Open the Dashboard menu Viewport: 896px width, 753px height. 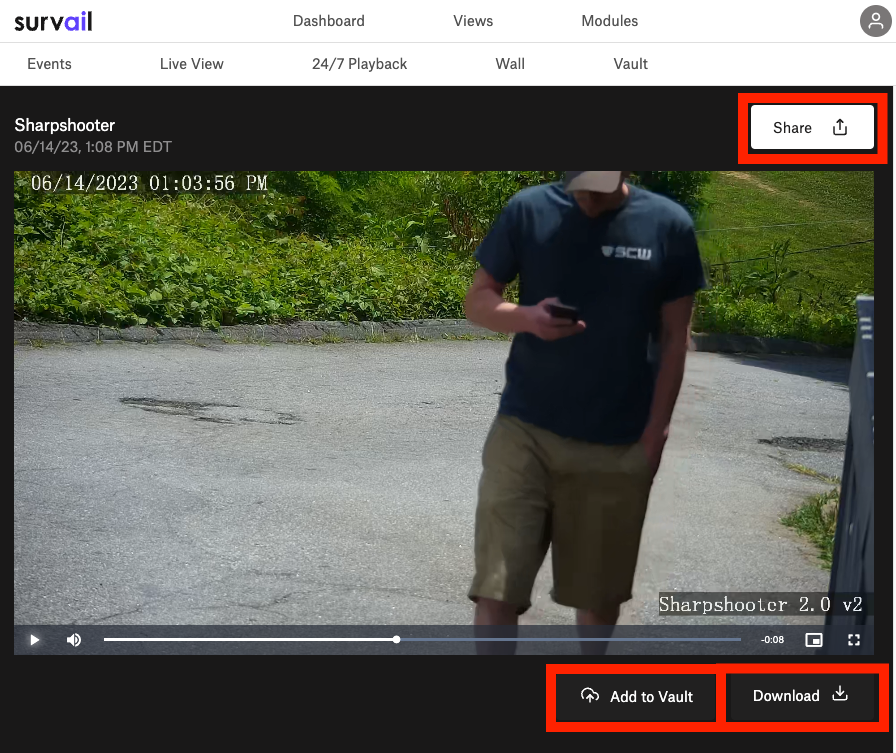point(329,21)
